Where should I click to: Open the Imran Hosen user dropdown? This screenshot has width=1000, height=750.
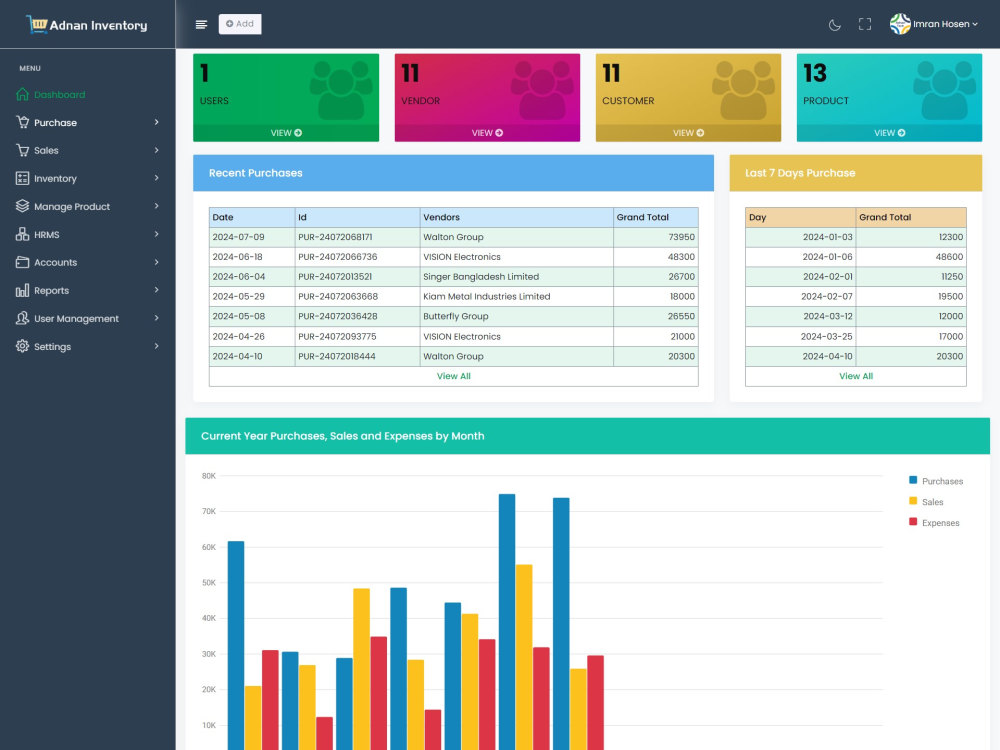pyautogui.click(x=945, y=24)
